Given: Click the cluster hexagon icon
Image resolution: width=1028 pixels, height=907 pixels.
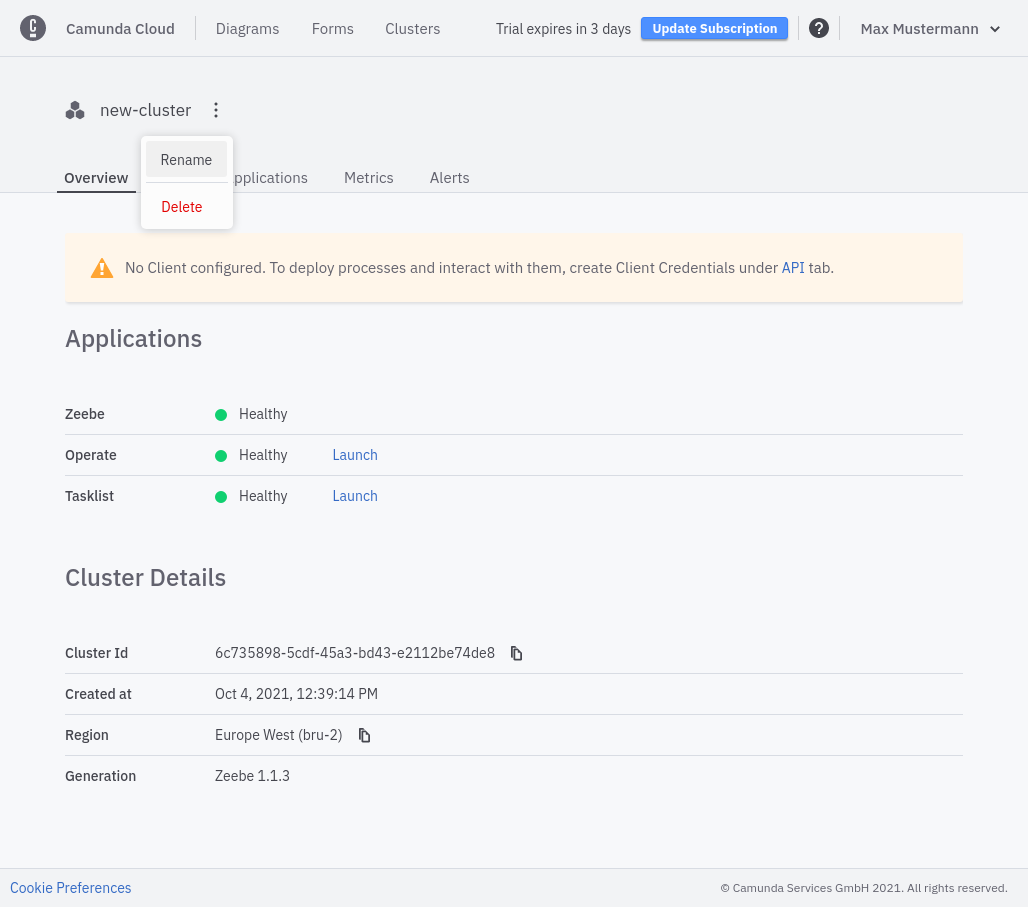Looking at the screenshot, I should click(75, 110).
